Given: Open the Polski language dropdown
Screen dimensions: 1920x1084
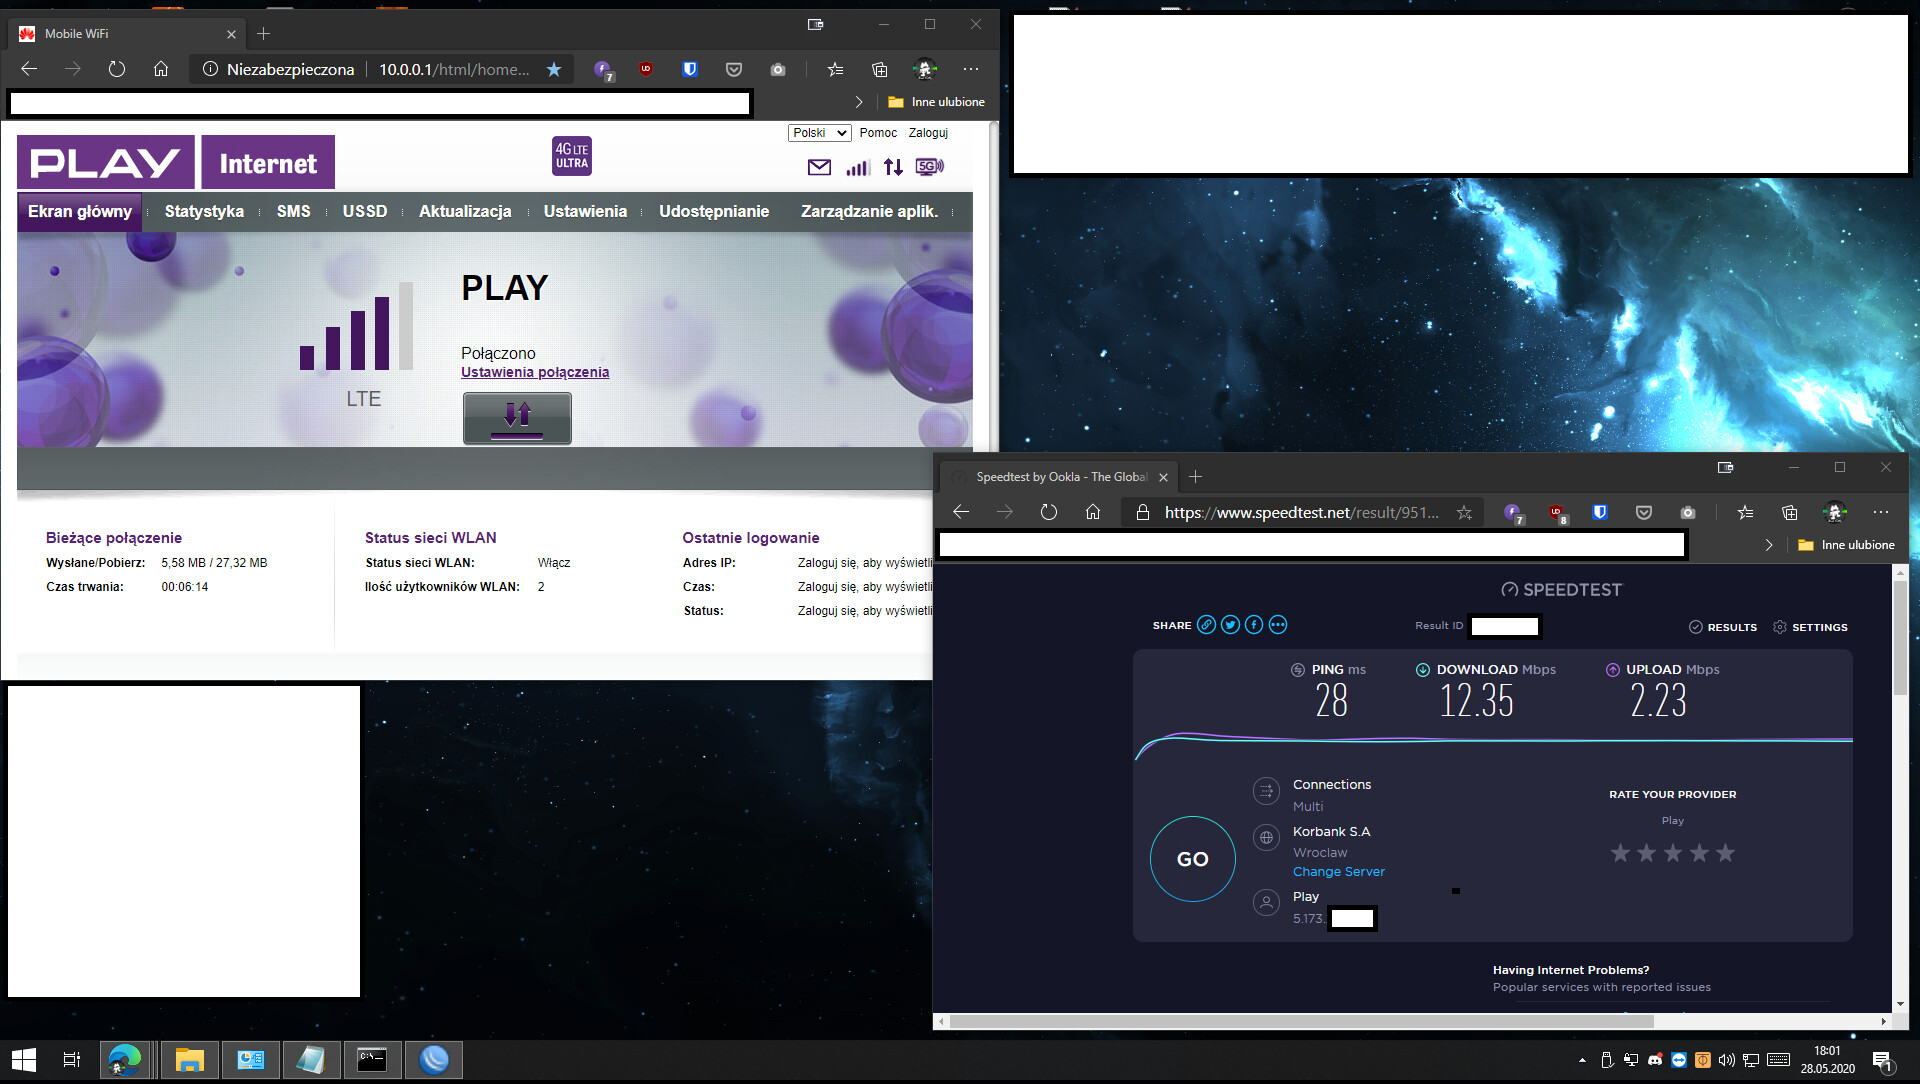Looking at the screenshot, I should click(818, 132).
